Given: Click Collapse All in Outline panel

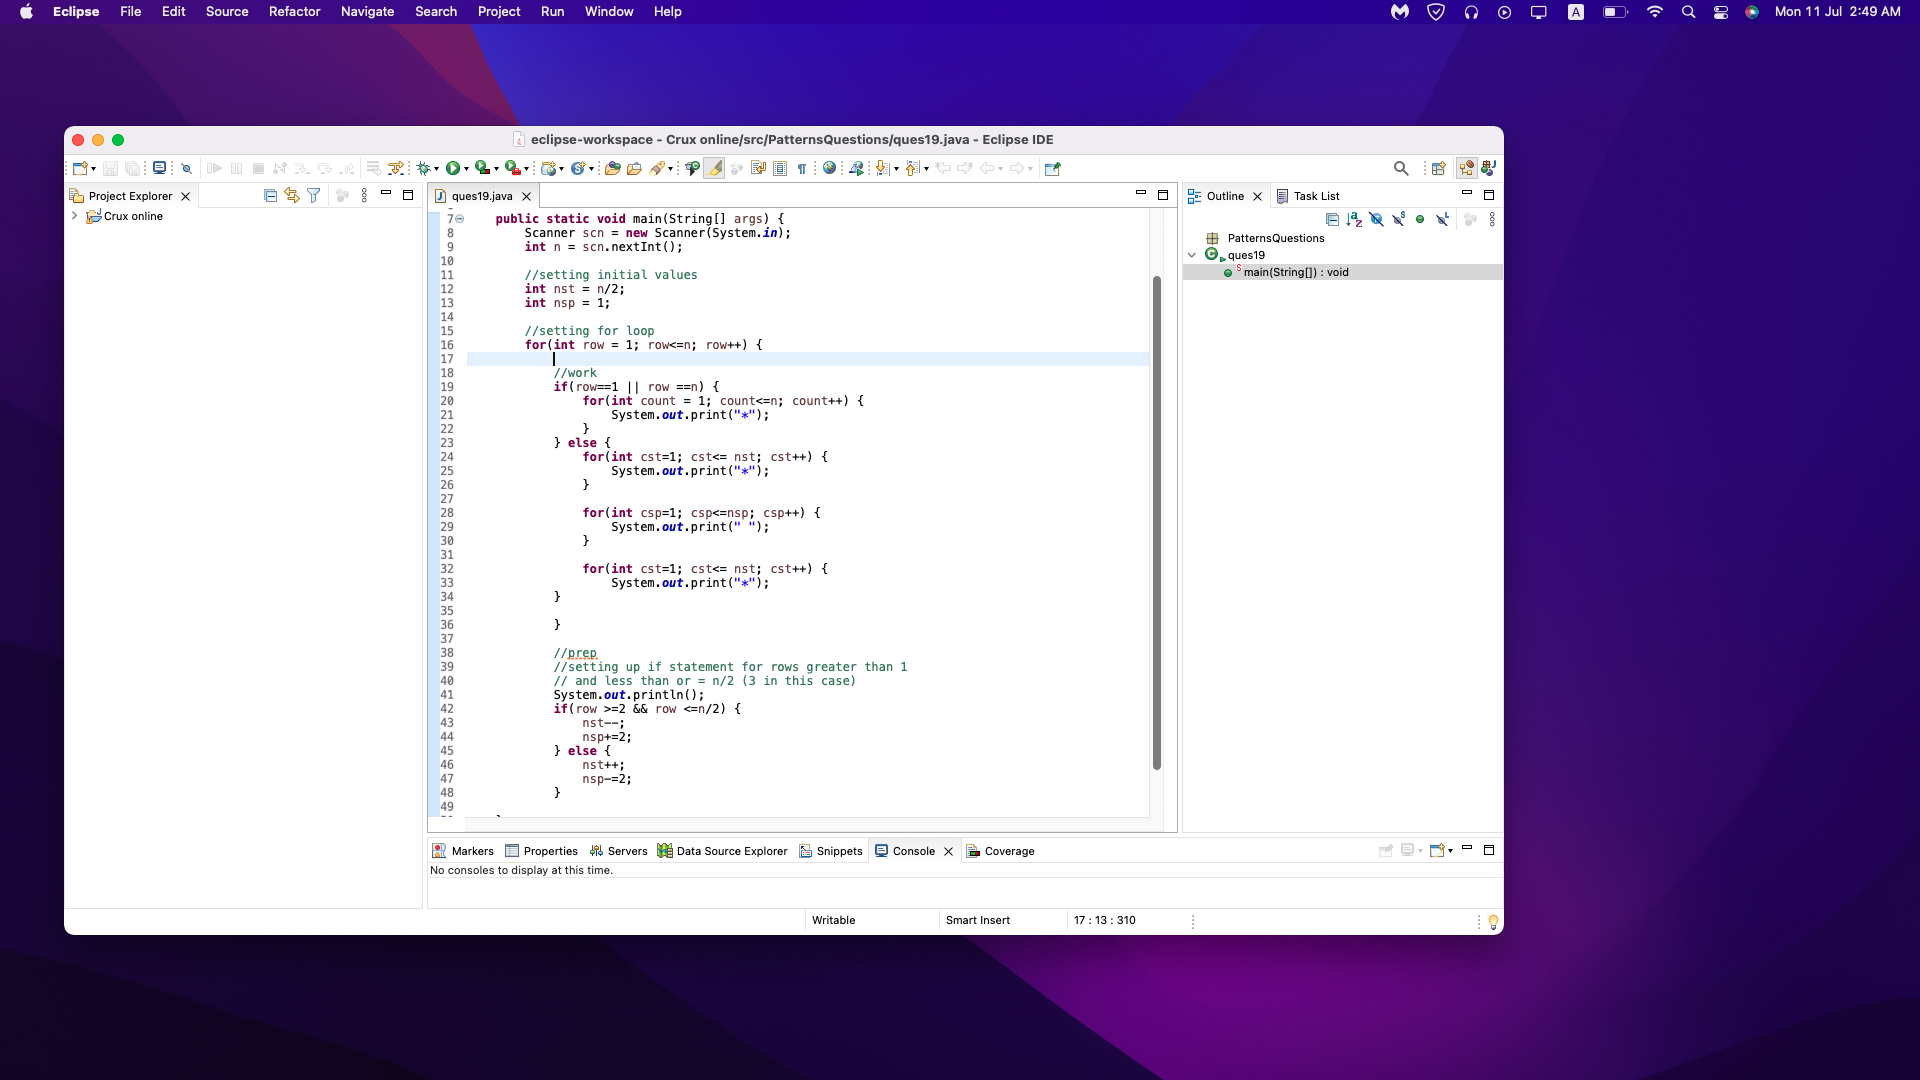Looking at the screenshot, I should click(1332, 219).
